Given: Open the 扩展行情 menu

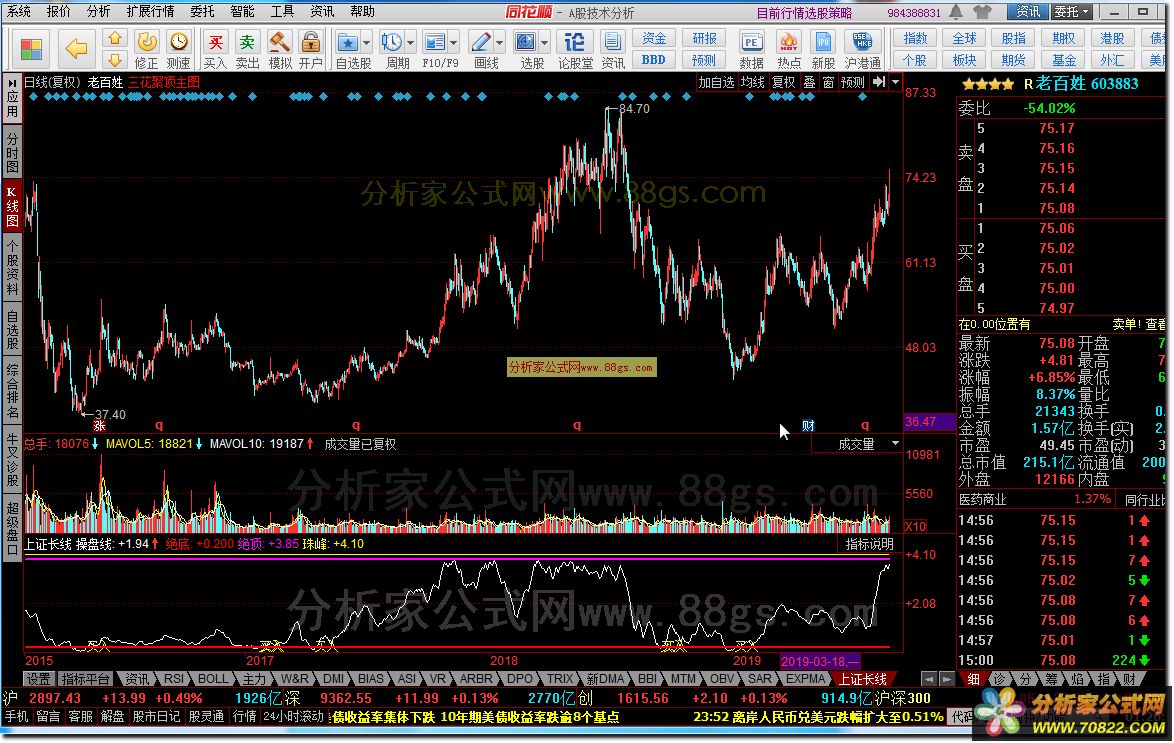Looking at the screenshot, I should [150, 11].
